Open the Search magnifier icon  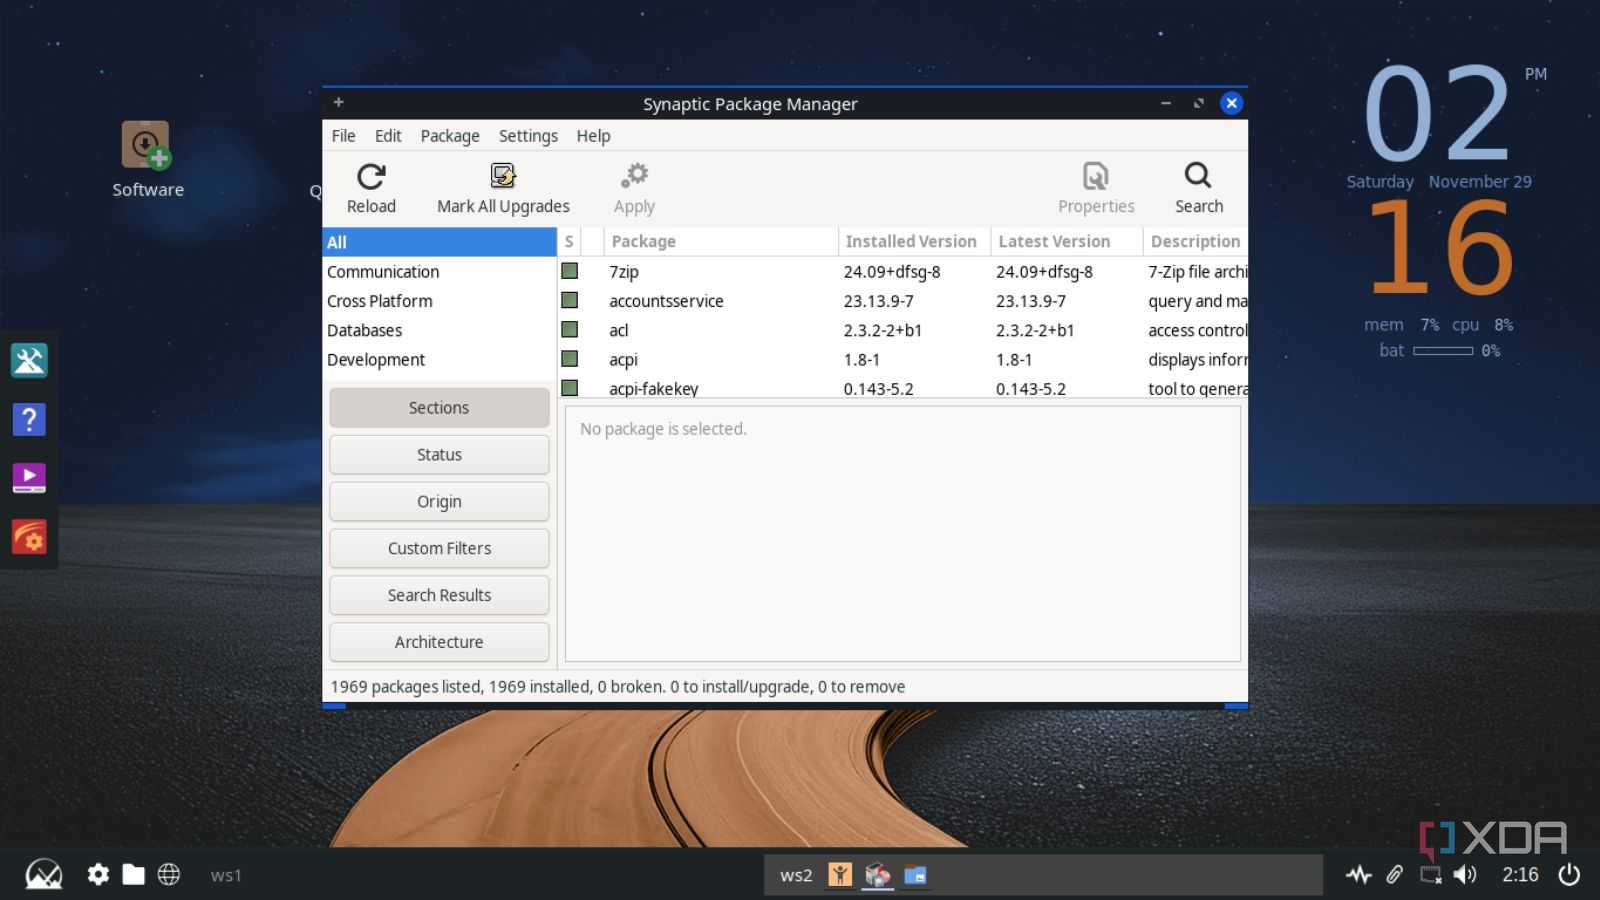click(1198, 176)
